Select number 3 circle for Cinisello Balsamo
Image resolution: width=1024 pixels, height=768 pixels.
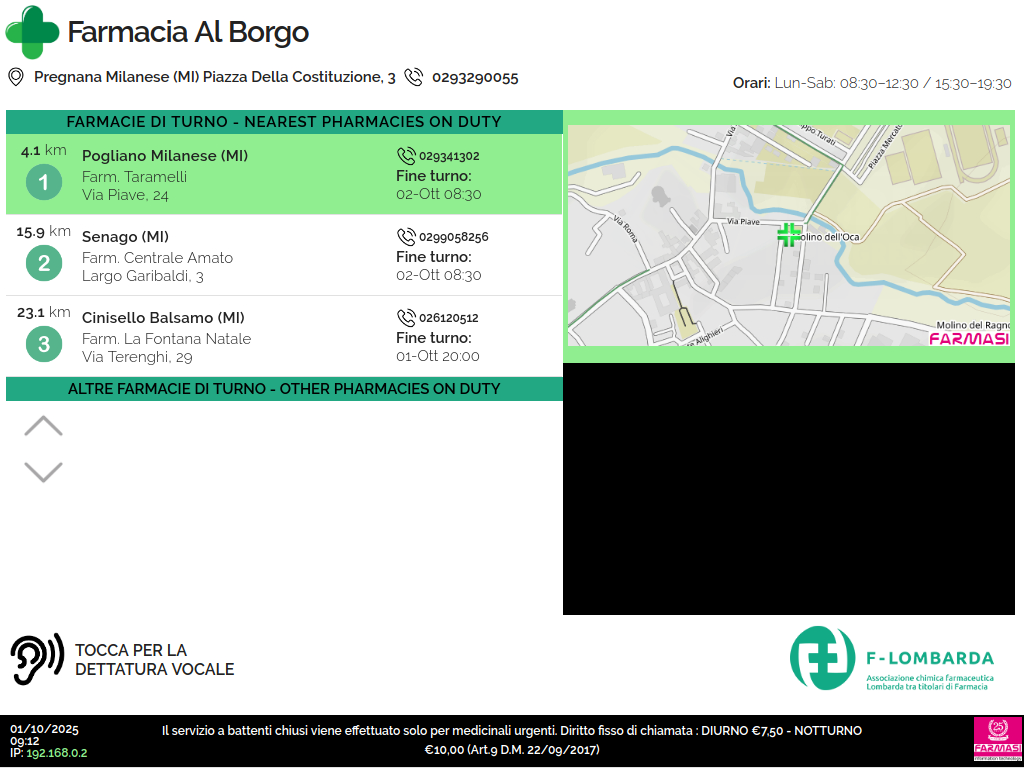click(43, 344)
